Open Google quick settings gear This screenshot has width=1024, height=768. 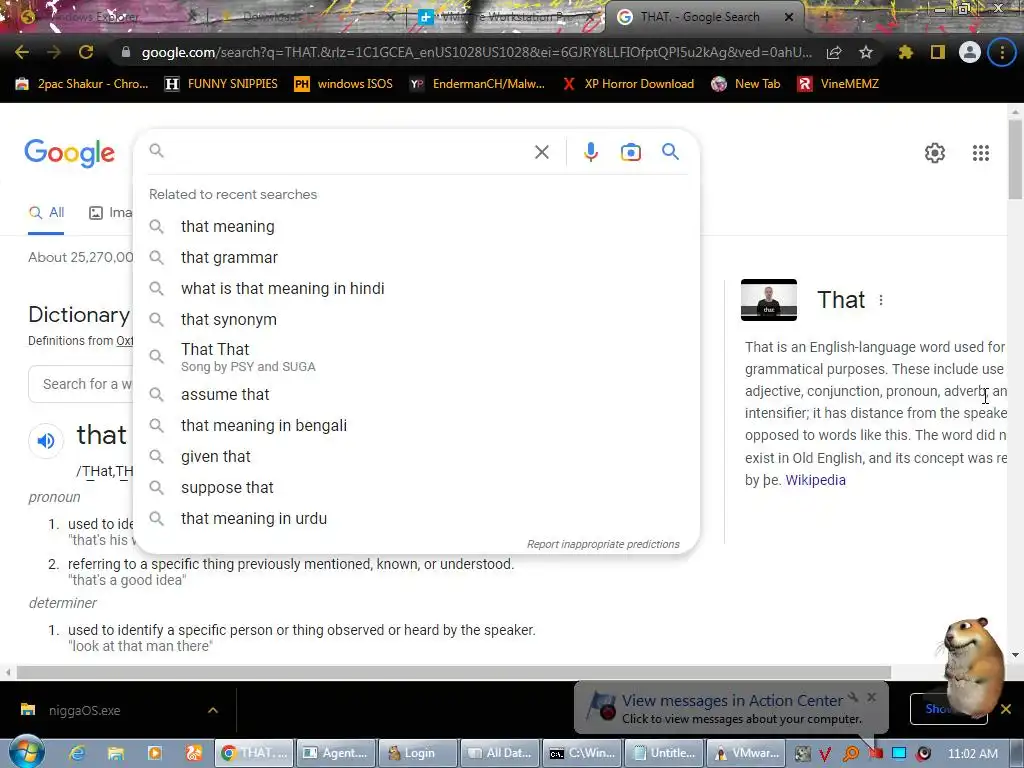pos(935,153)
